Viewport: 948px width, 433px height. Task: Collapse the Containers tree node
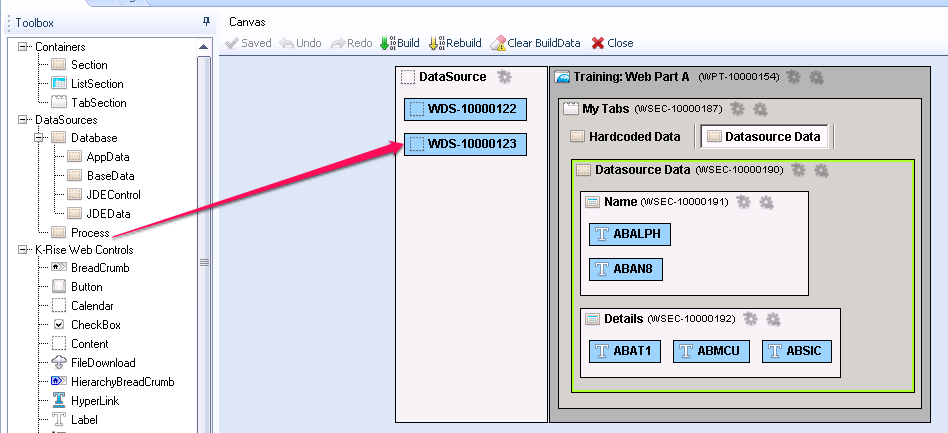(23, 47)
